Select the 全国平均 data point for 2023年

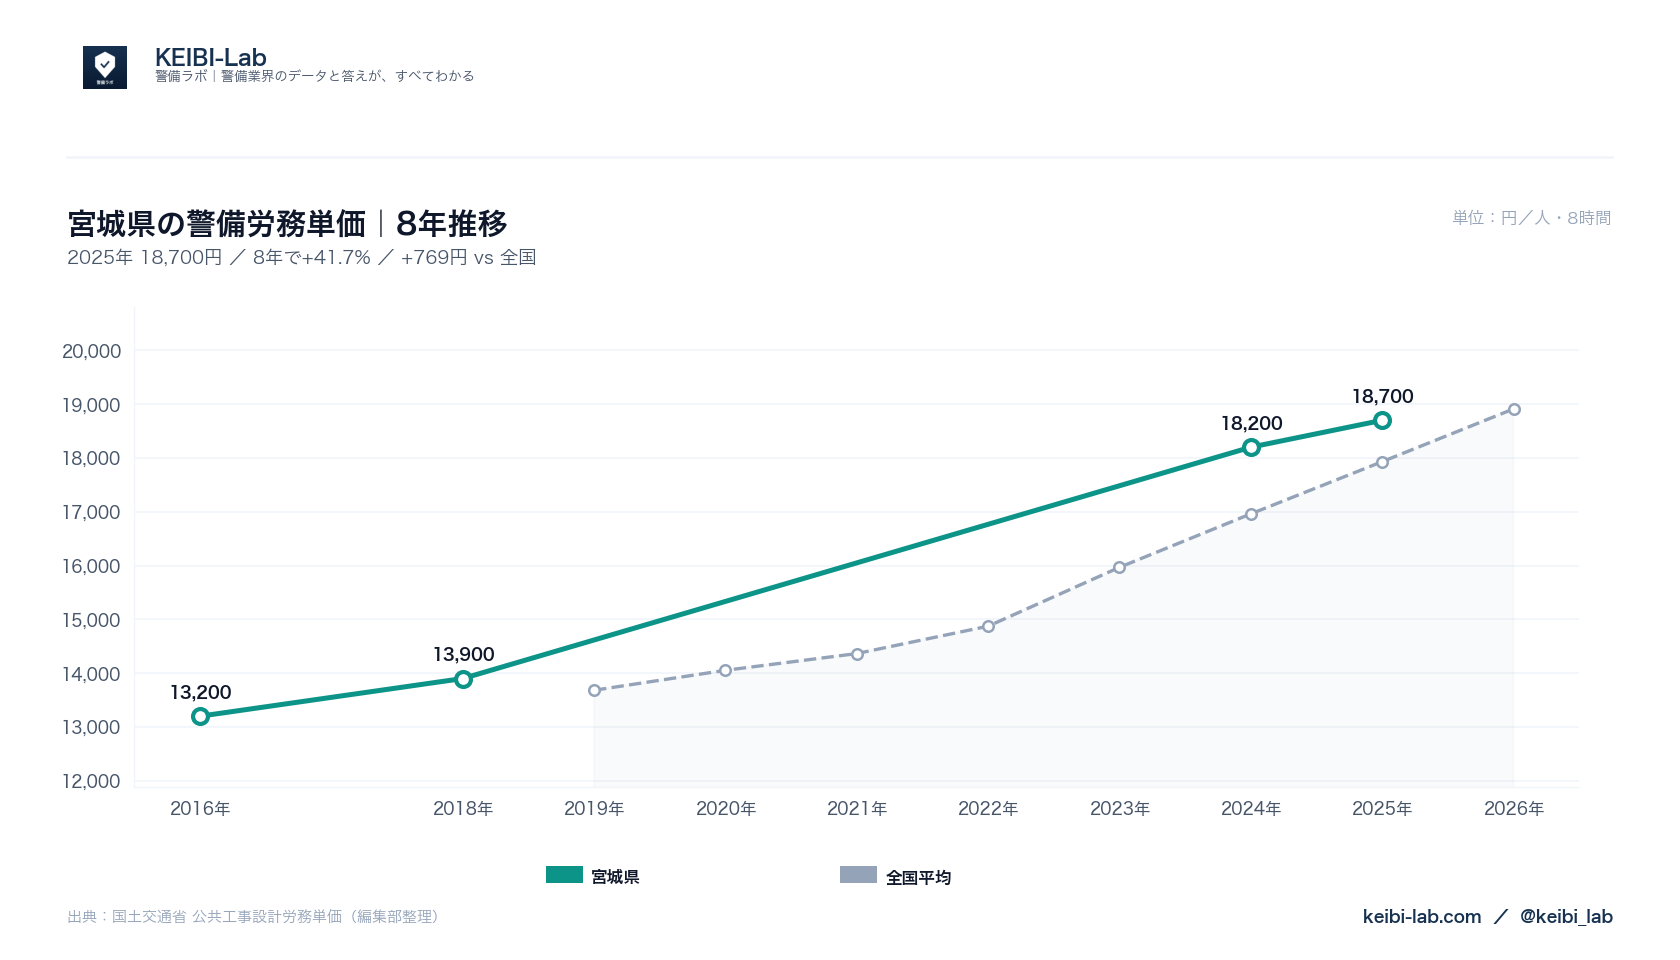pyautogui.click(x=1119, y=567)
